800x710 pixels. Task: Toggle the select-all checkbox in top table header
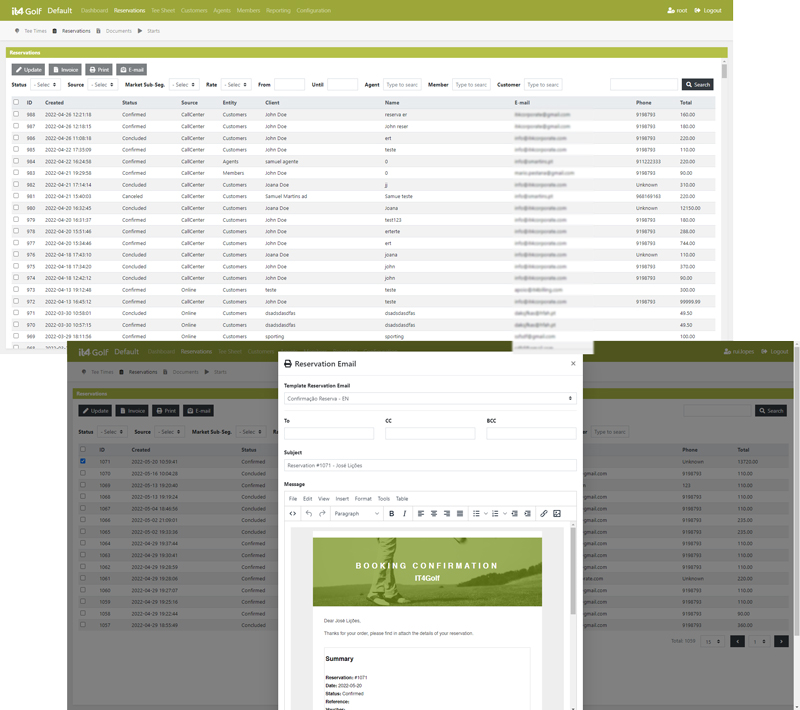pos(16,102)
